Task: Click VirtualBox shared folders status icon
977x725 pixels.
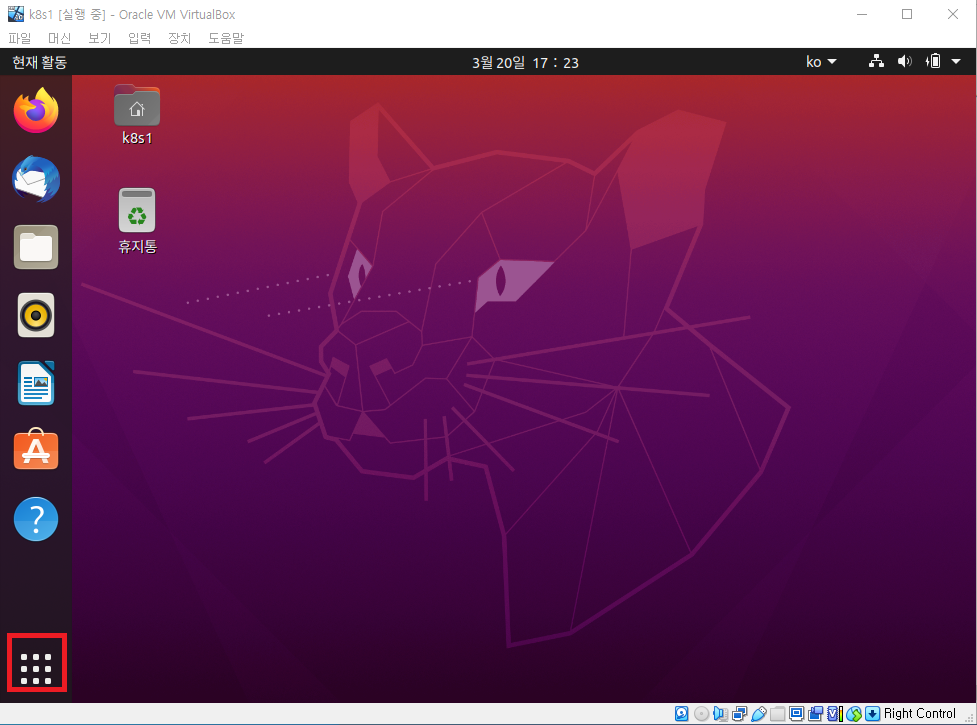Action: tap(778, 713)
